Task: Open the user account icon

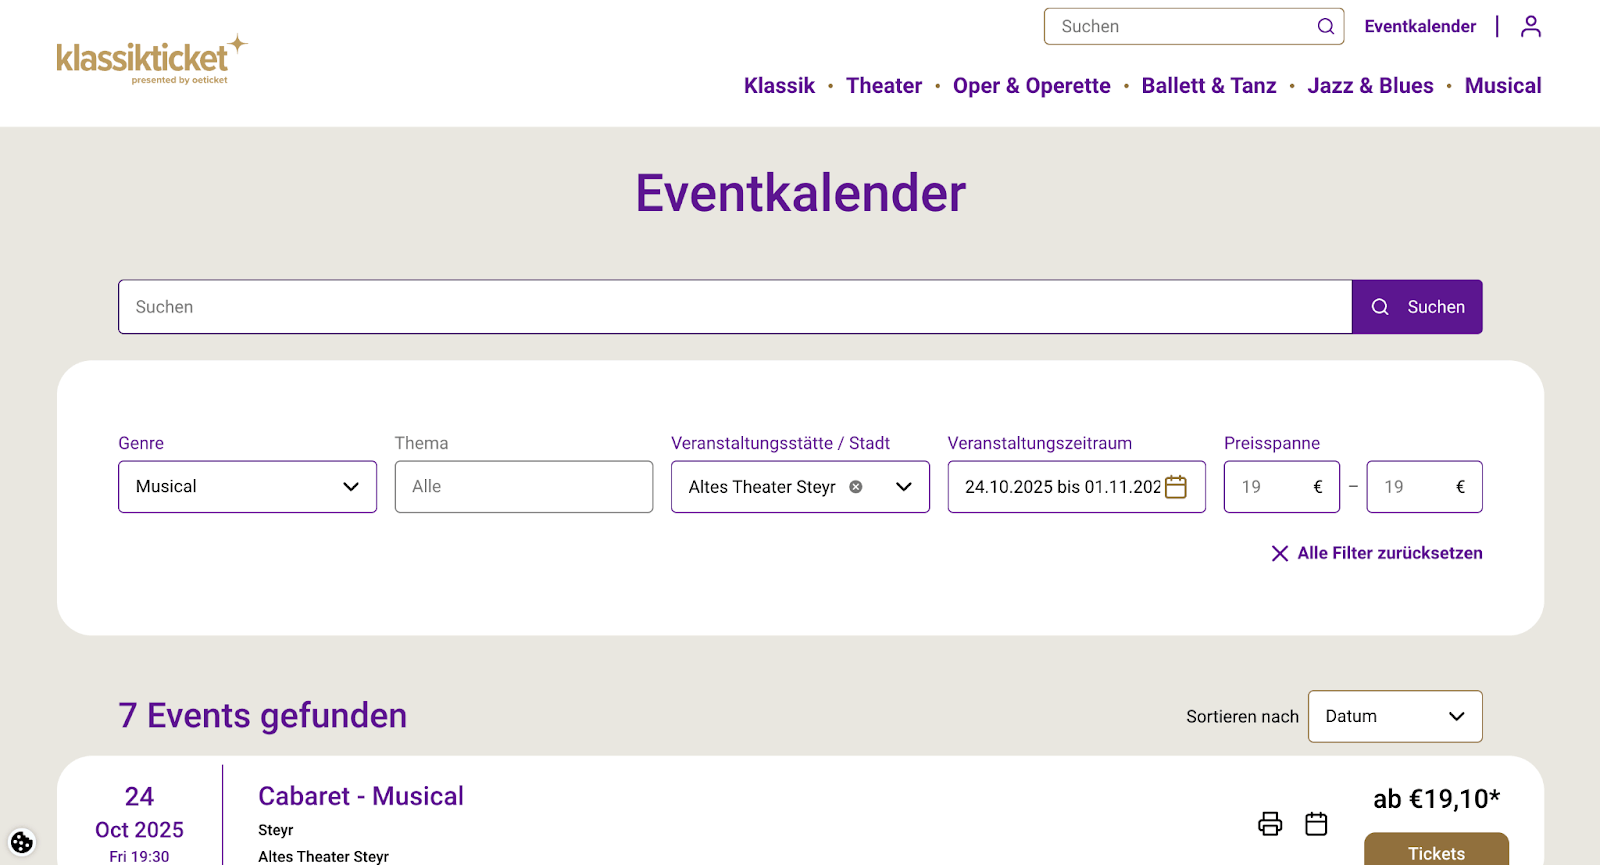Action: pos(1530,27)
